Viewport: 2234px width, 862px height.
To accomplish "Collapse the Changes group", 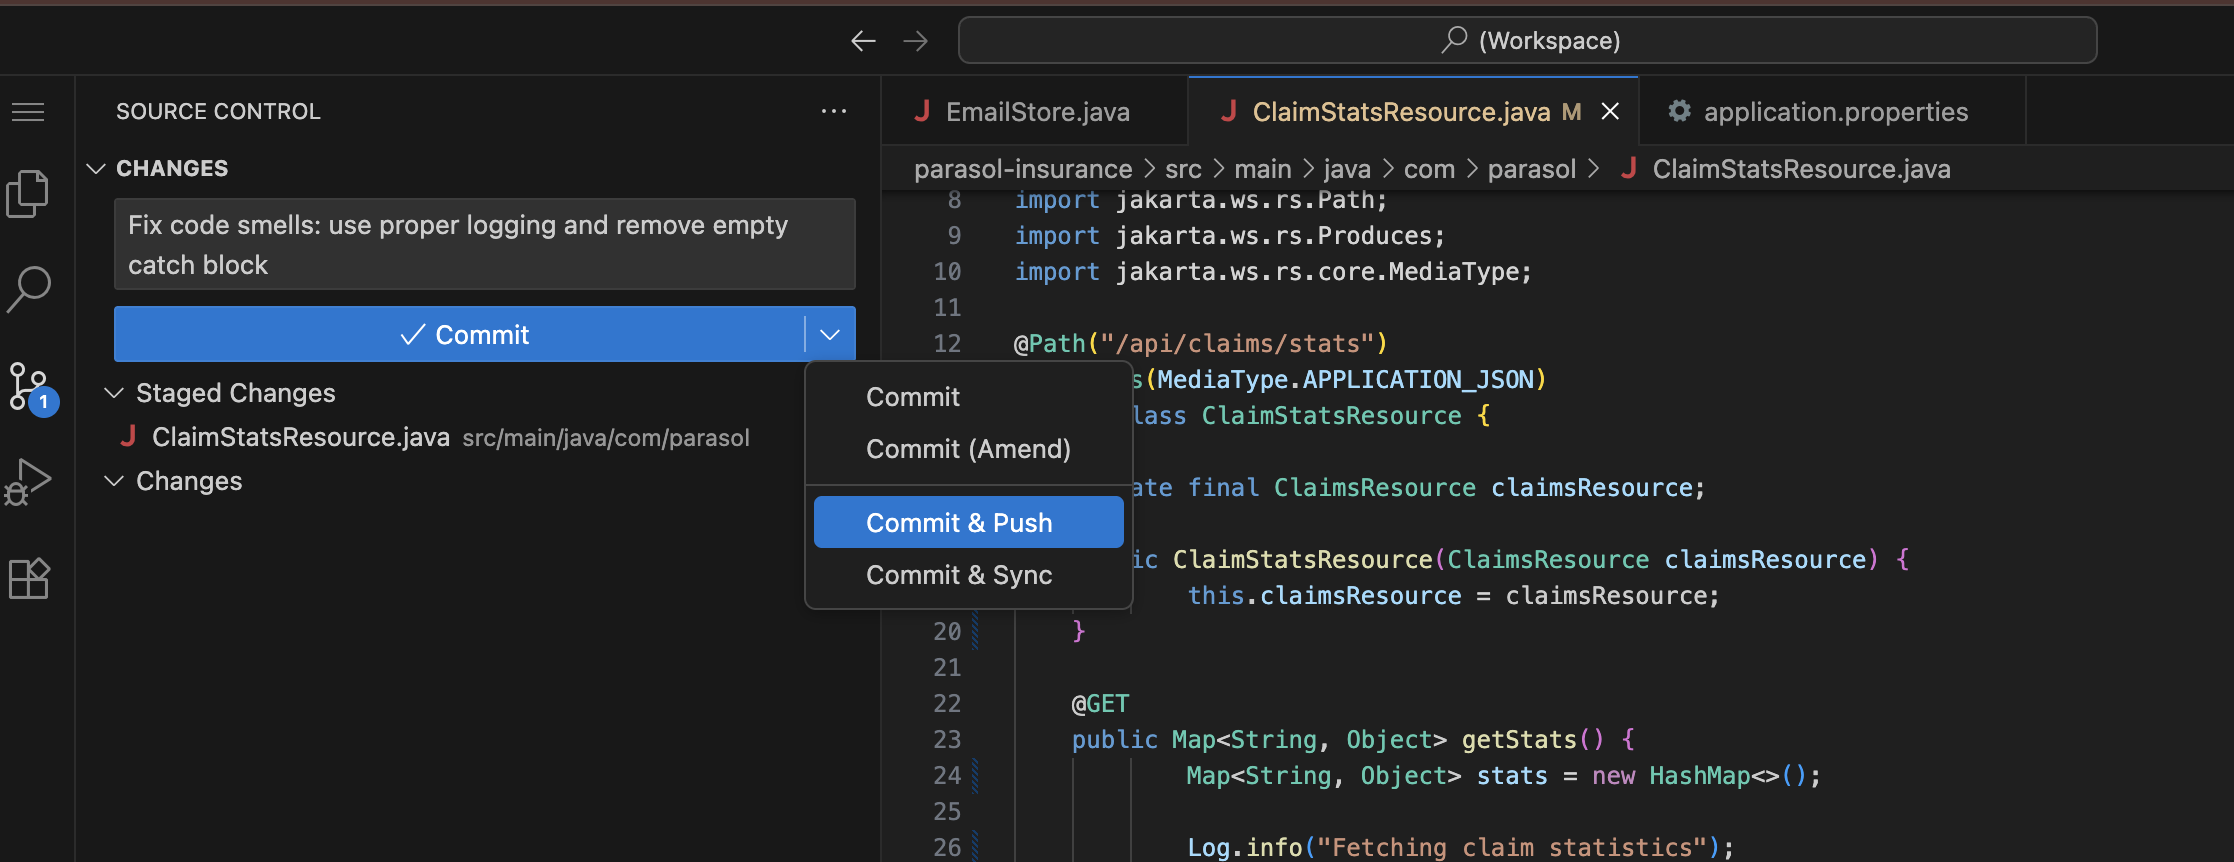I will tap(115, 481).
